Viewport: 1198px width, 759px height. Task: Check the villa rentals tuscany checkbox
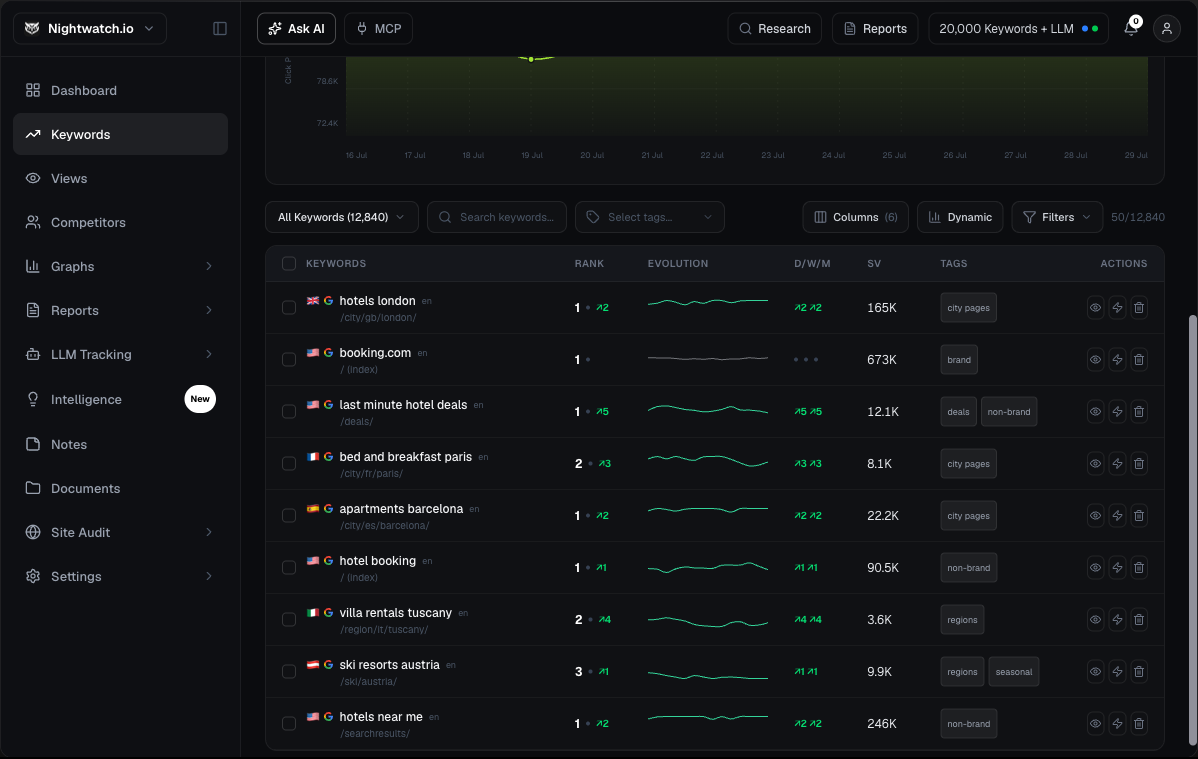pyautogui.click(x=289, y=619)
